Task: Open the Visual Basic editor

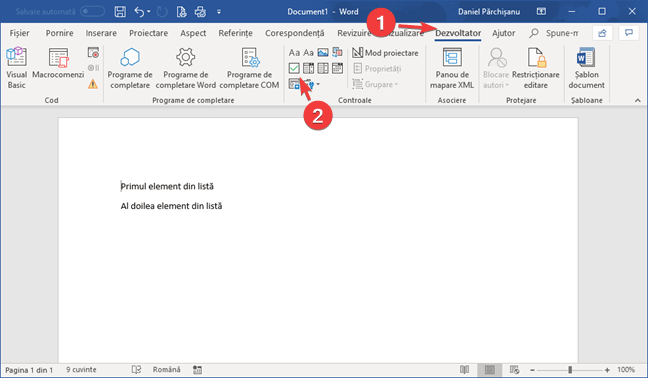Action: (17, 68)
